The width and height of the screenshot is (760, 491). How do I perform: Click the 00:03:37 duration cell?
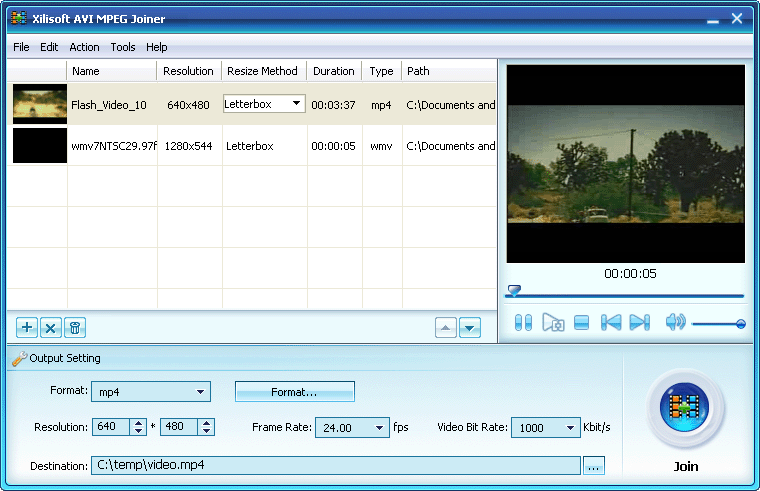(x=333, y=105)
